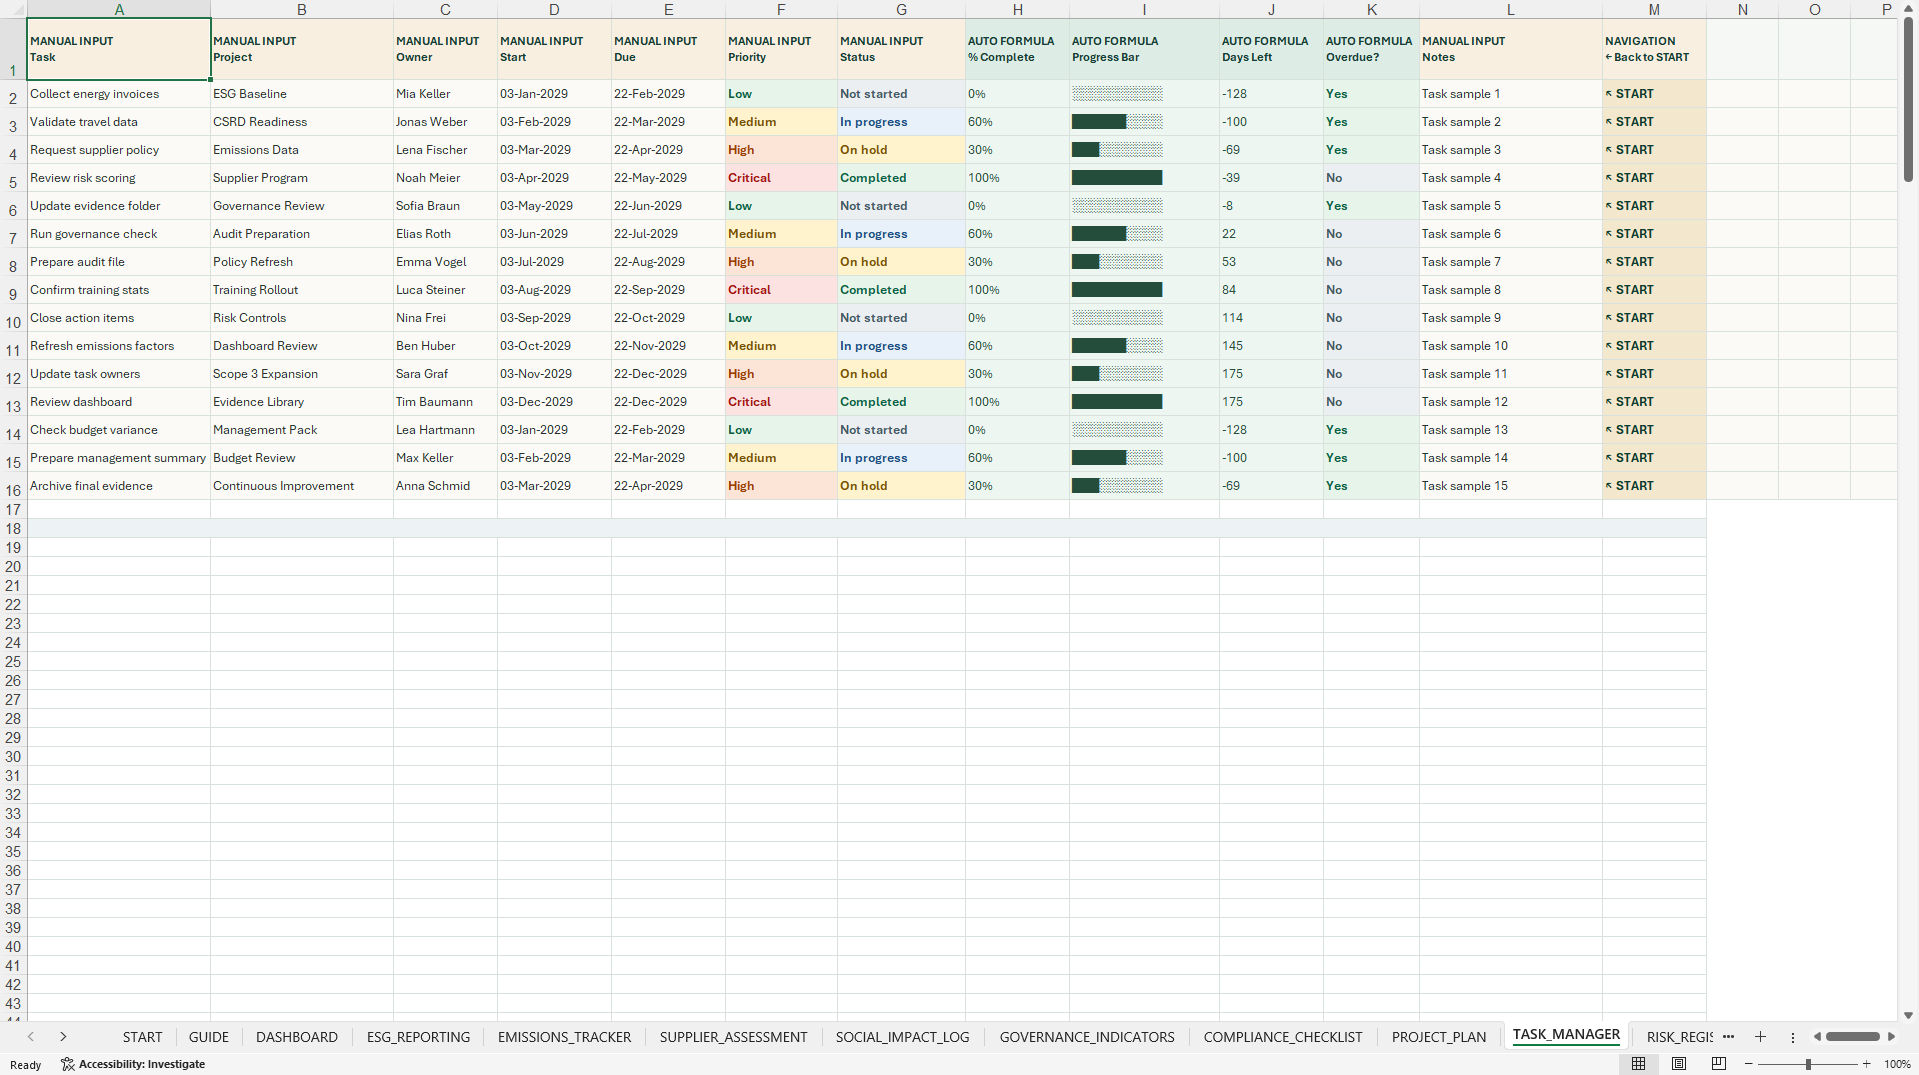Click the zoom slider handle

(x=1808, y=1064)
